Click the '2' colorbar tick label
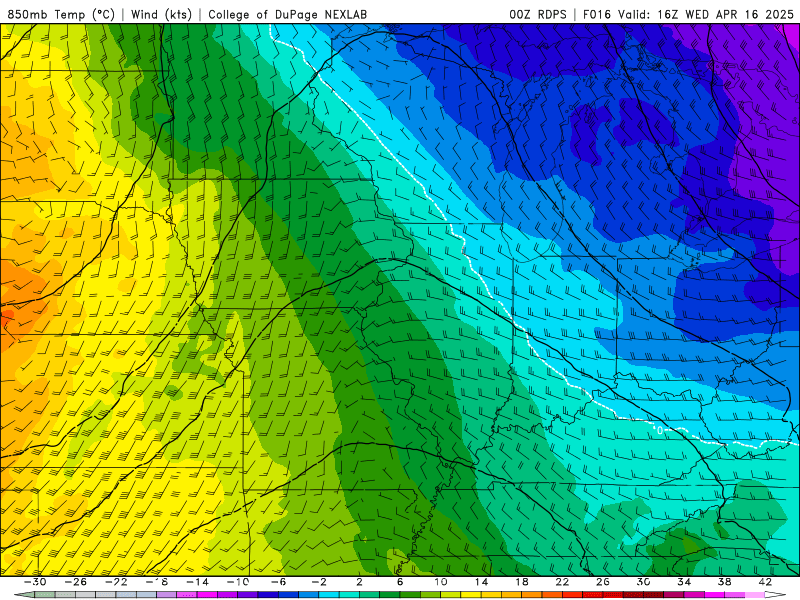Image resolution: width=800 pixels, height=600 pixels. click(359, 582)
